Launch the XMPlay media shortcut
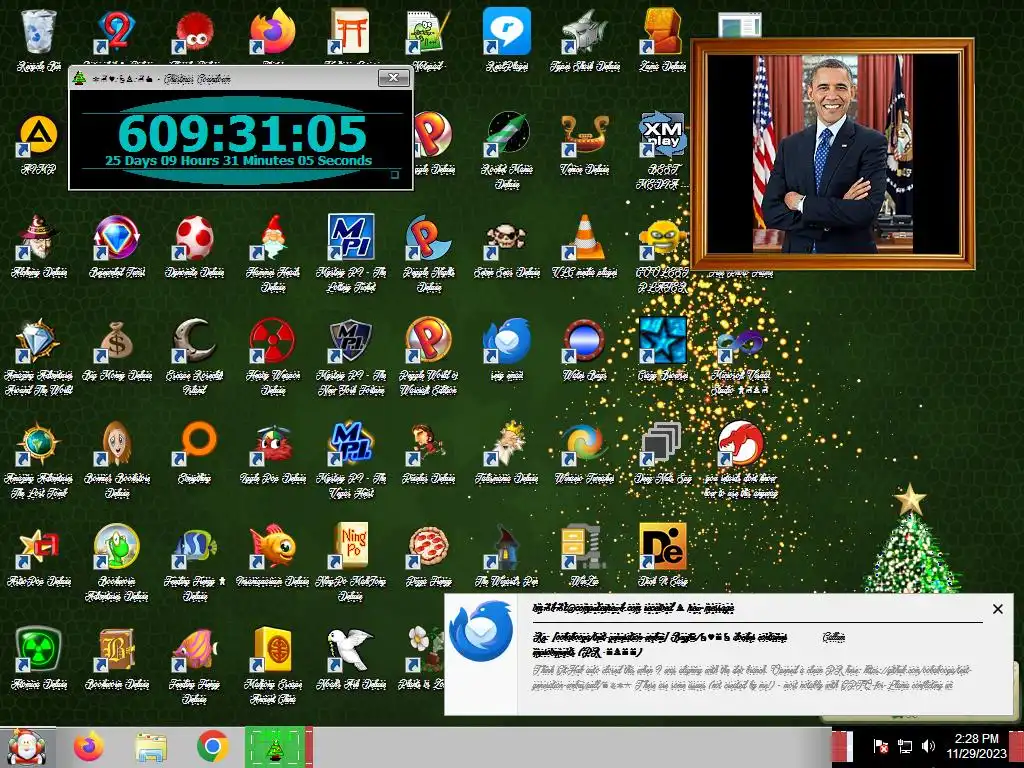Image resolution: width=1024 pixels, height=768 pixels. click(x=662, y=134)
